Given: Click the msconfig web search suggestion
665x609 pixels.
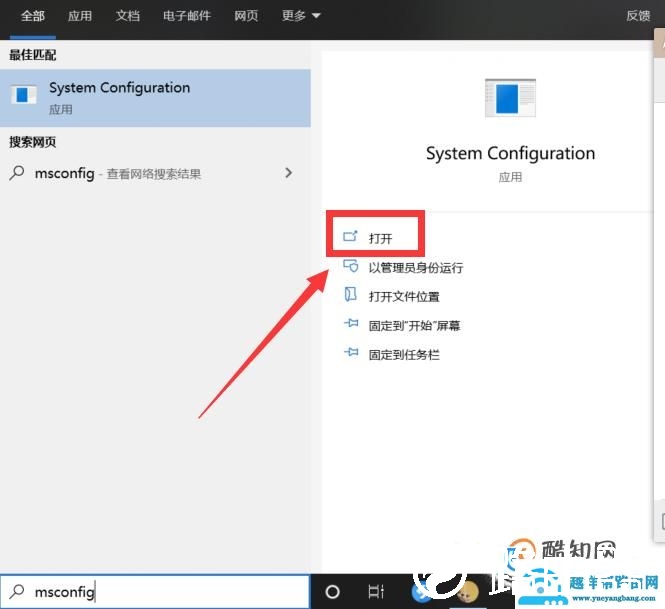Looking at the screenshot, I should click(155, 173).
